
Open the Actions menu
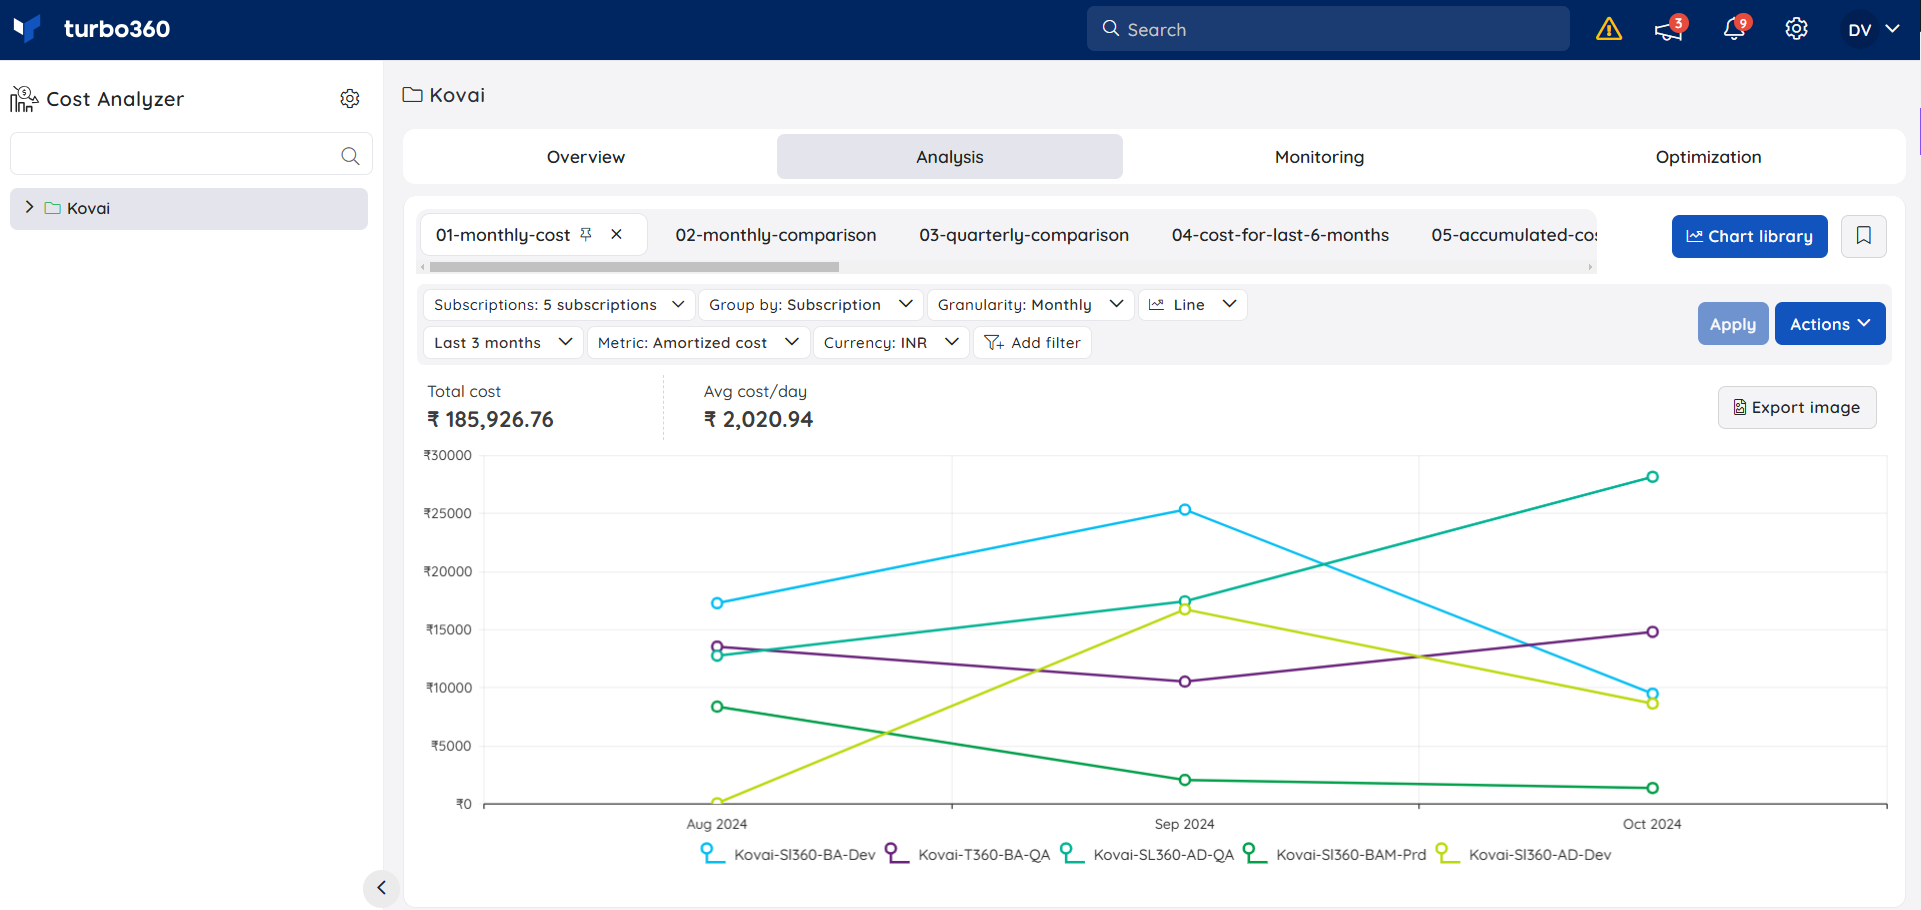pos(1830,324)
